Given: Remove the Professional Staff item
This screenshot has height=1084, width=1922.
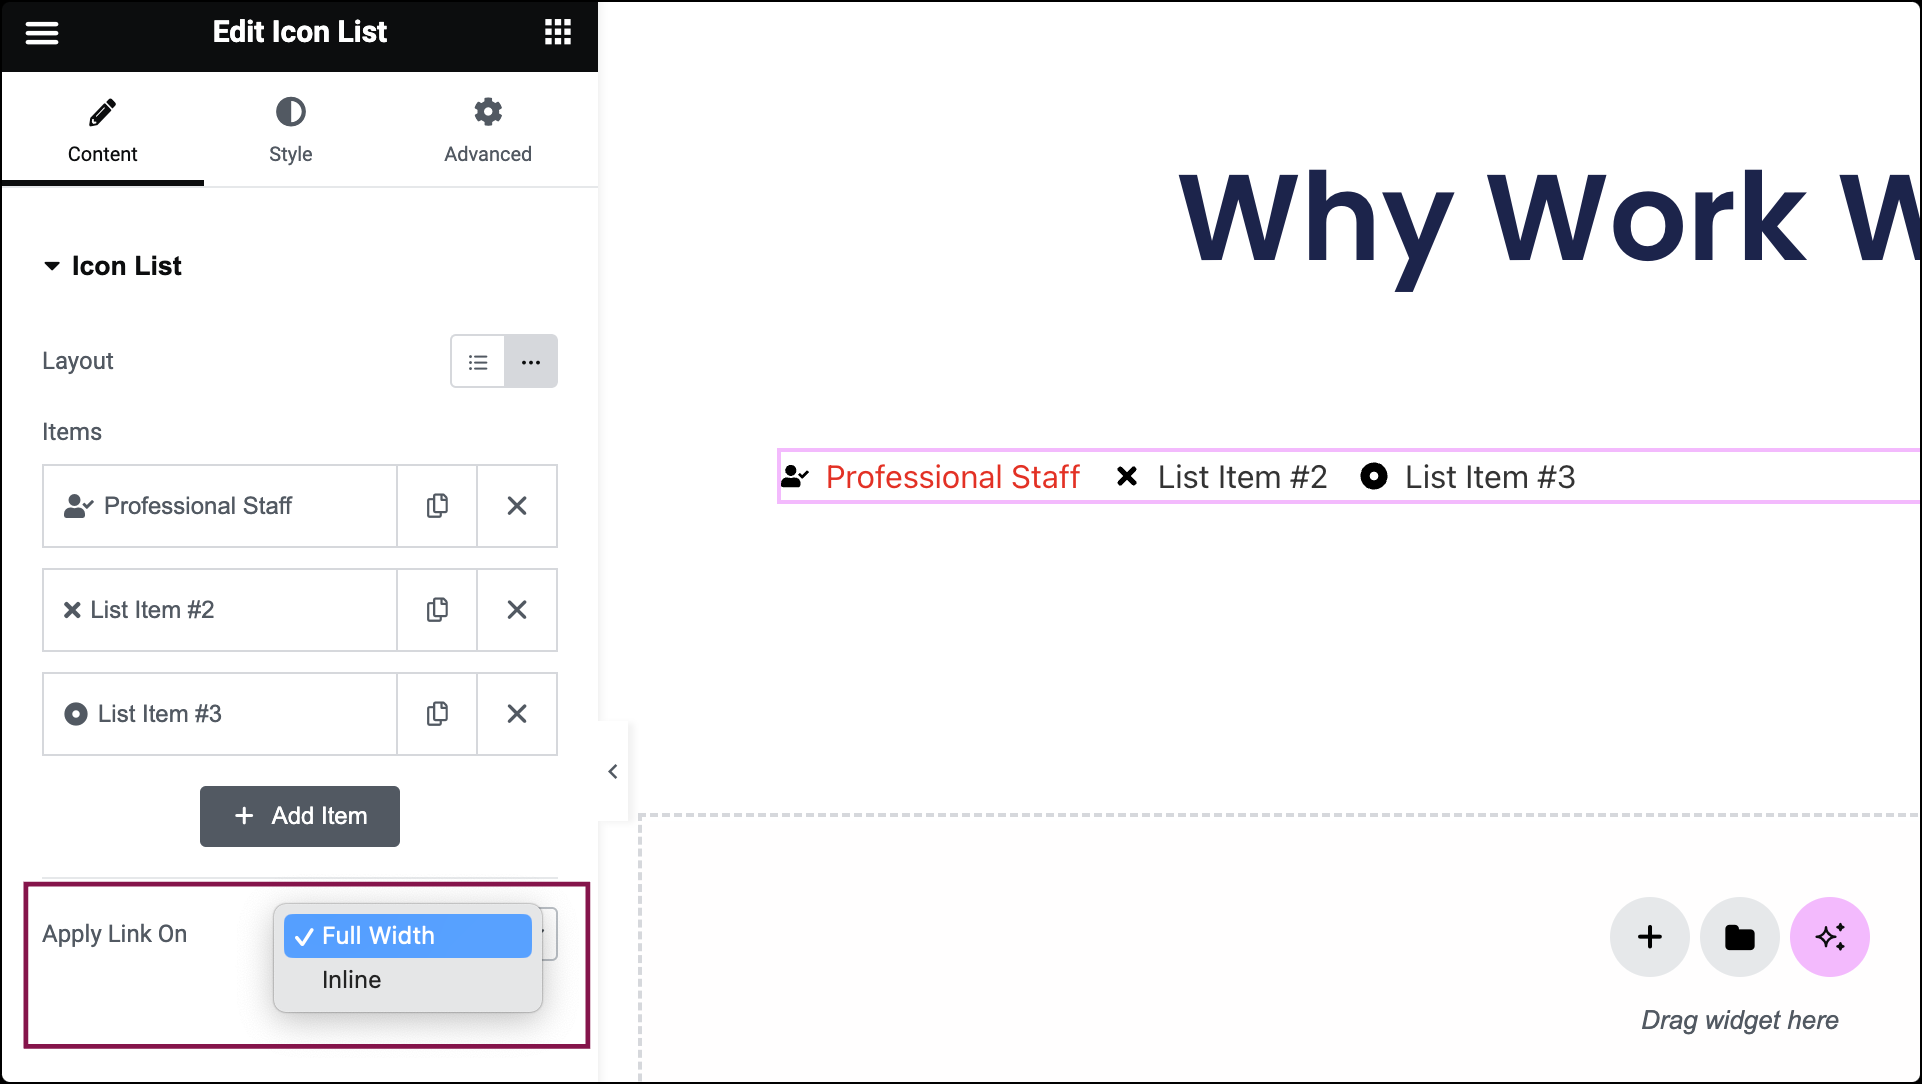Looking at the screenshot, I should pos(517,506).
